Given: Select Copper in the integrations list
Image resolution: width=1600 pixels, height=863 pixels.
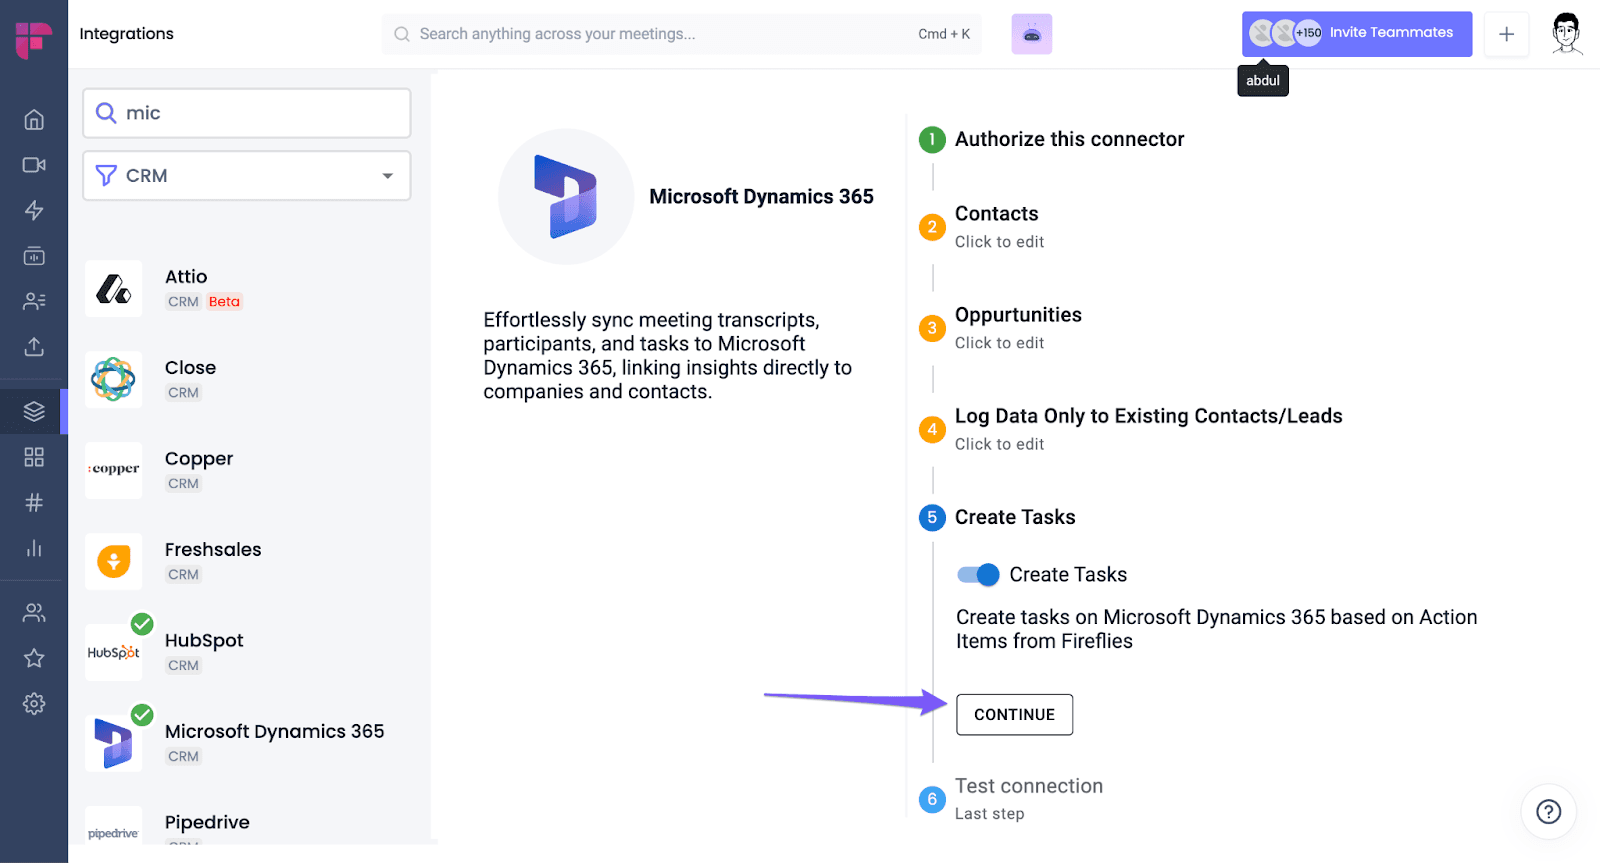Looking at the screenshot, I should click(199, 459).
